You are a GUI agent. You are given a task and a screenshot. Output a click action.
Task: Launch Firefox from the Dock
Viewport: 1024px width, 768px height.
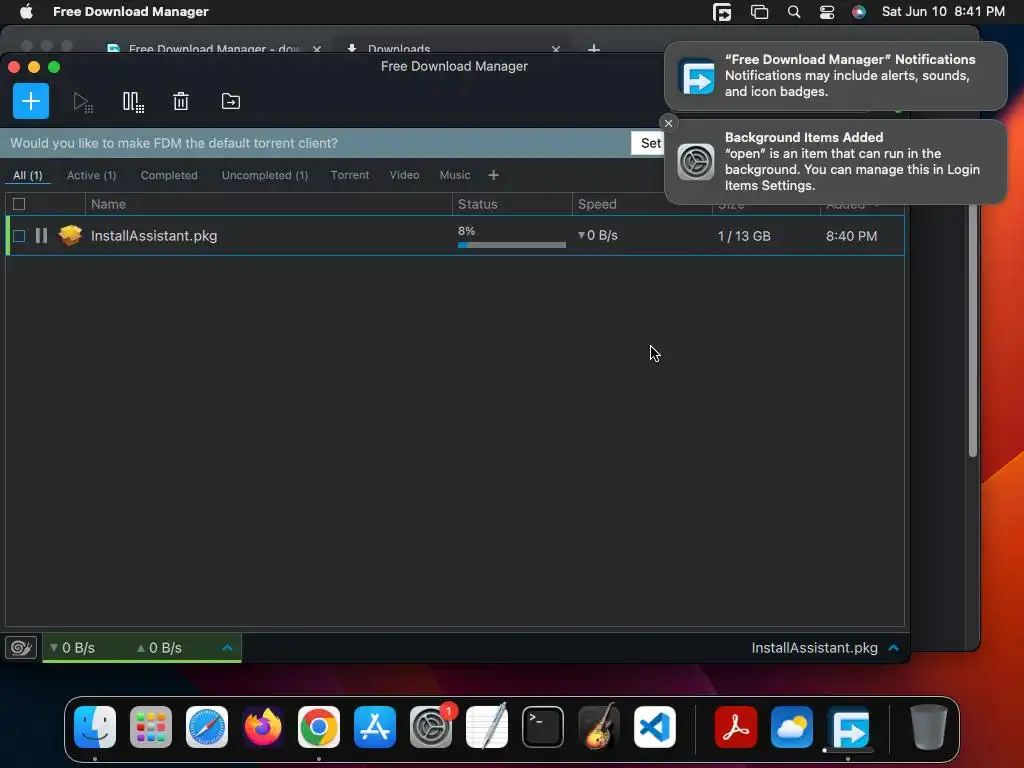pyautogui.click(x=263, y=727)
